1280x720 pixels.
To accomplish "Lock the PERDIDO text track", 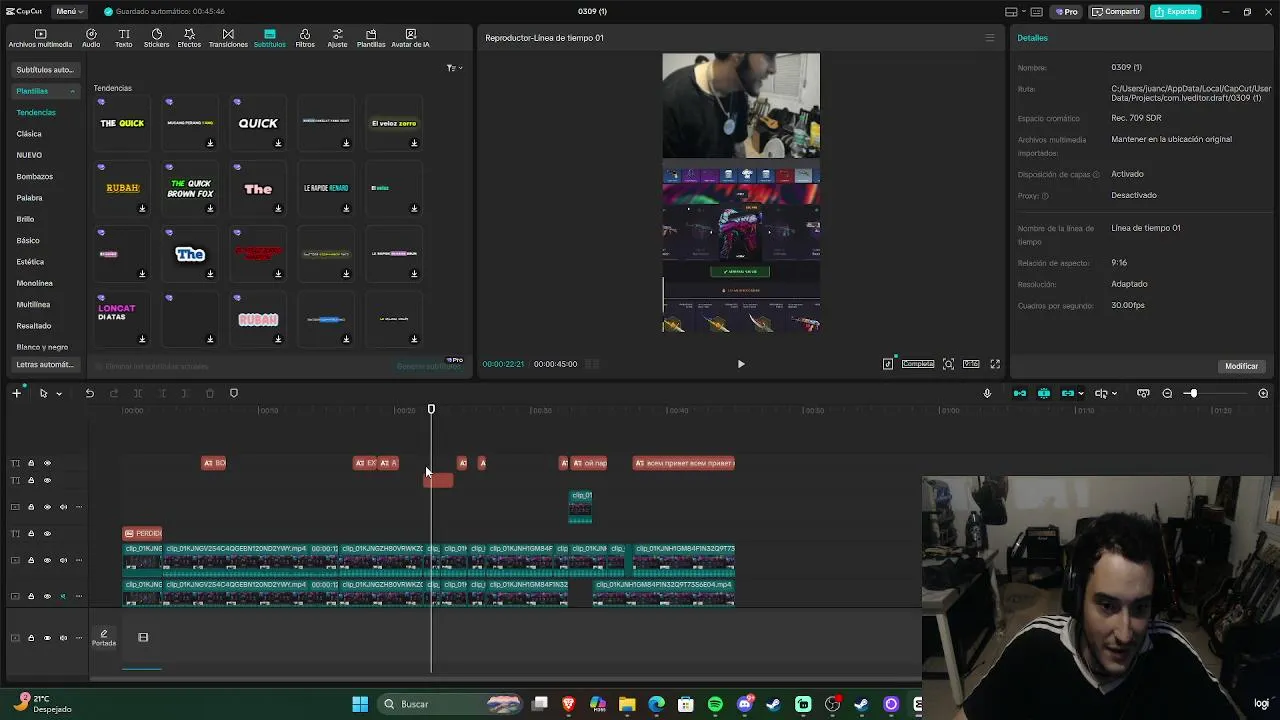I will point(31,534).
